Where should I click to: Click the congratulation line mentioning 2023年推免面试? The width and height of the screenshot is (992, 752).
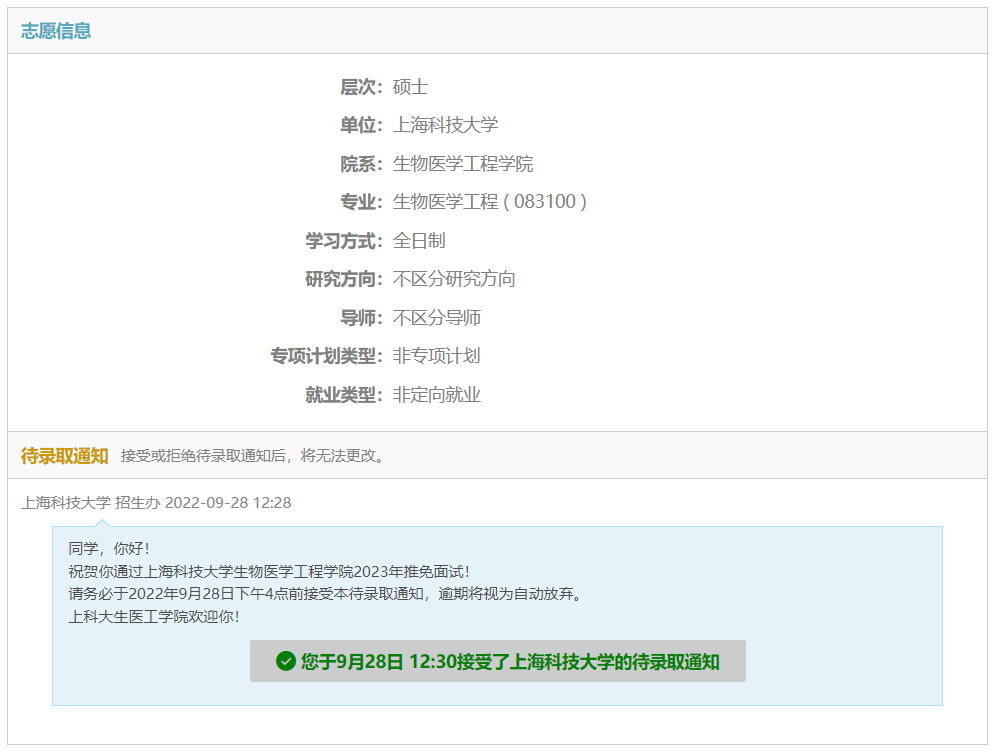[270, 571]
